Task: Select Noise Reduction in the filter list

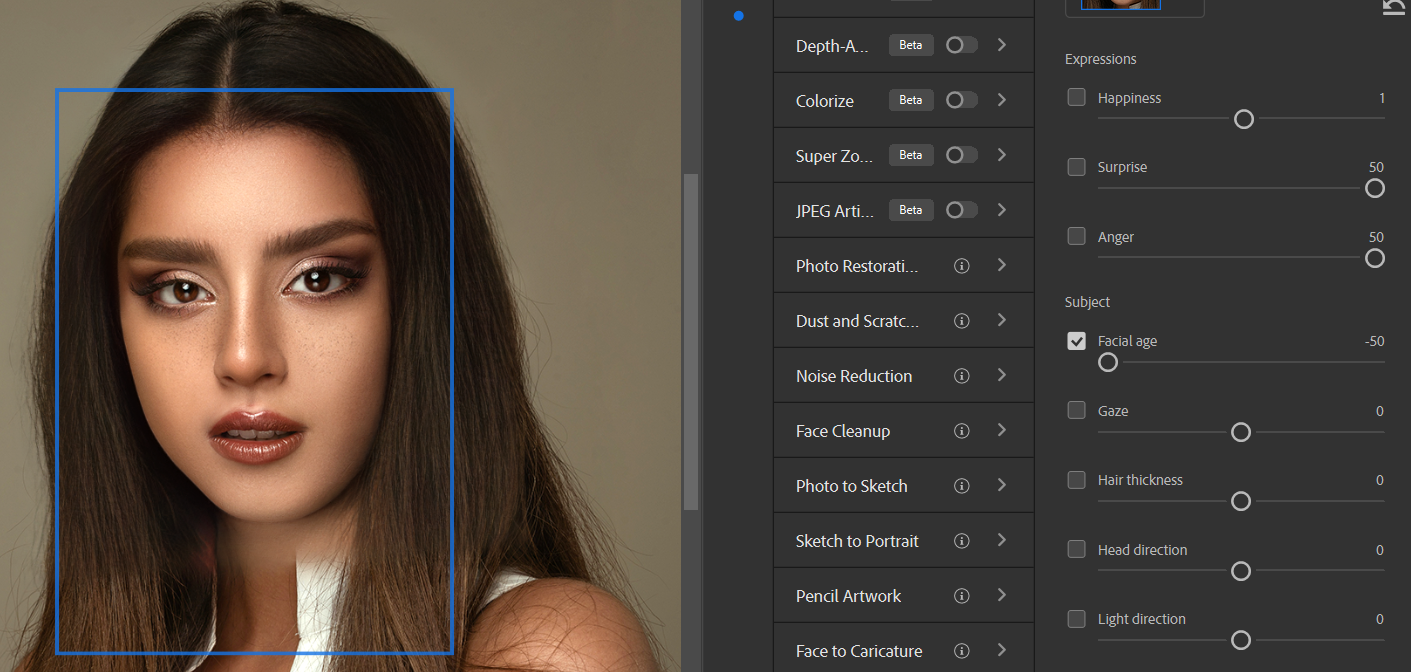Action: tap(853, 376)
